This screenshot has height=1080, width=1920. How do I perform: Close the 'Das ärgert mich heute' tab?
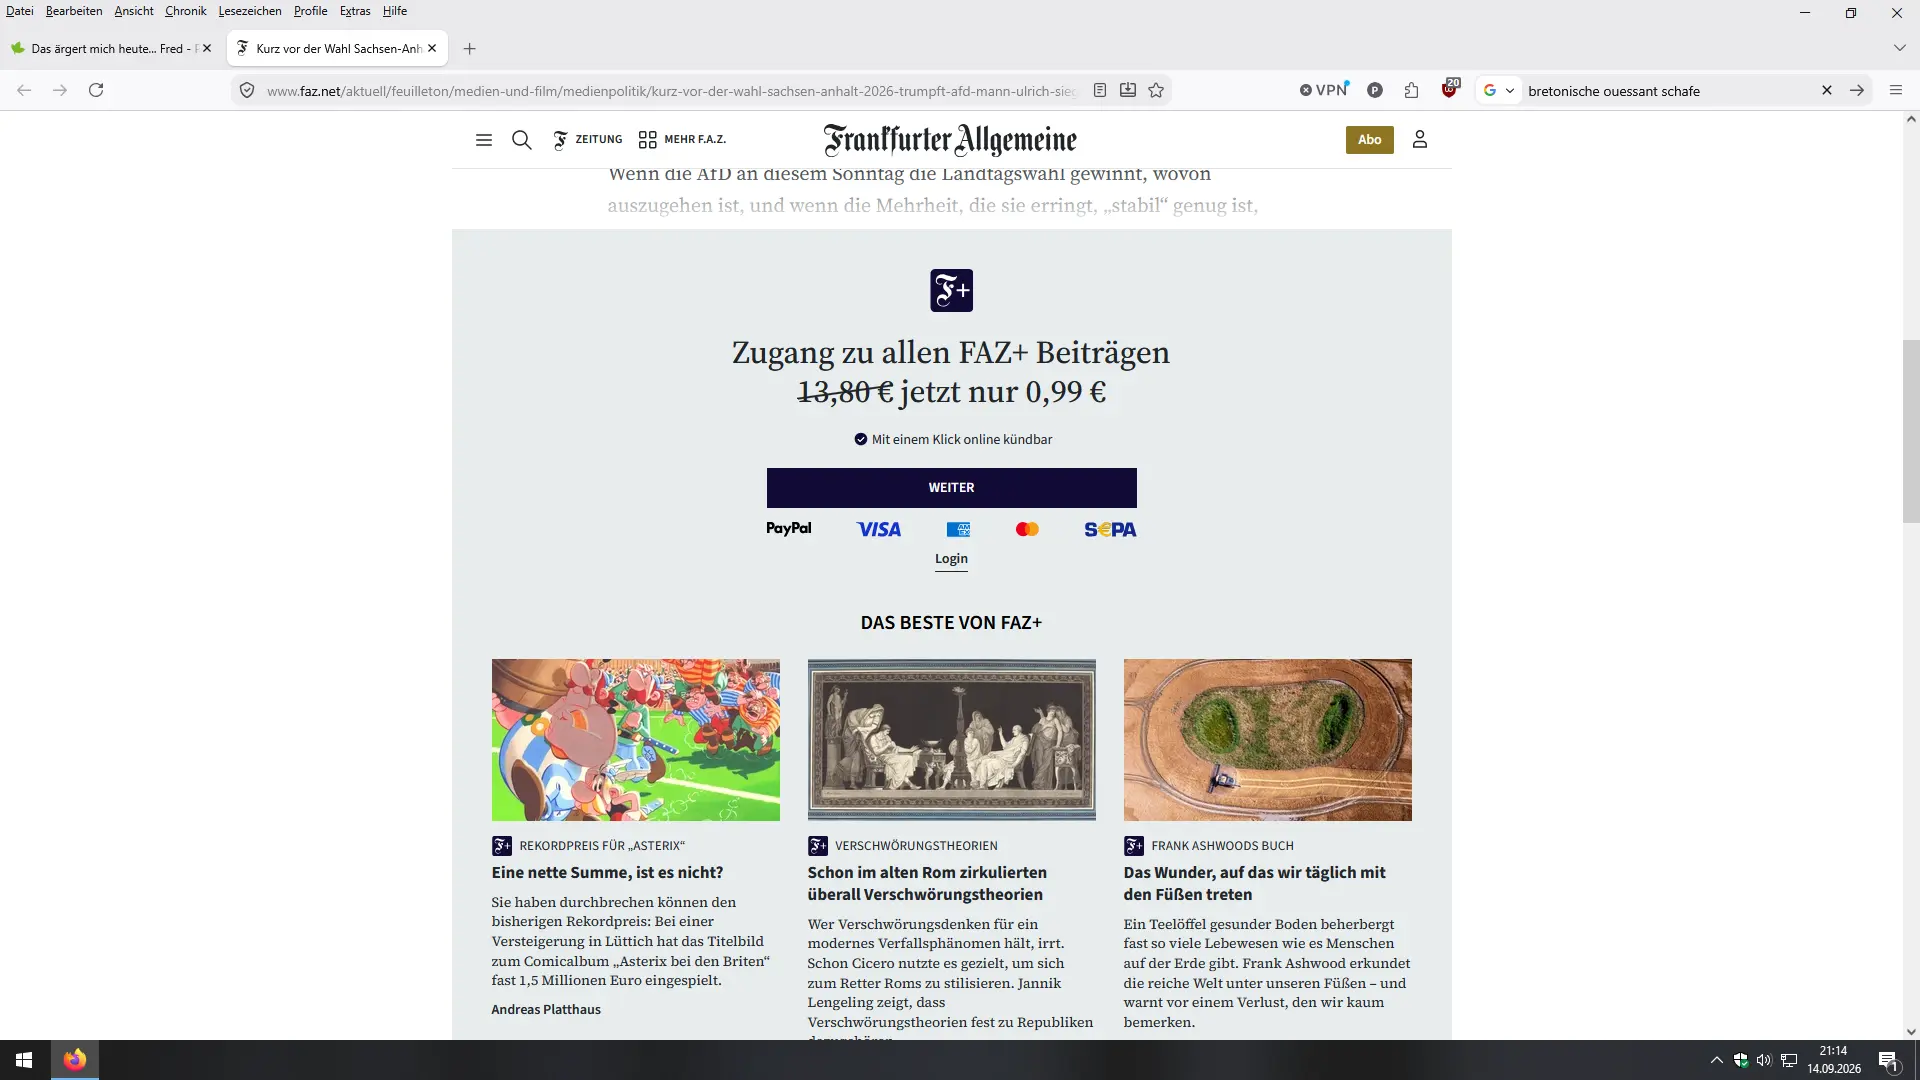click(x=207, y=48)
